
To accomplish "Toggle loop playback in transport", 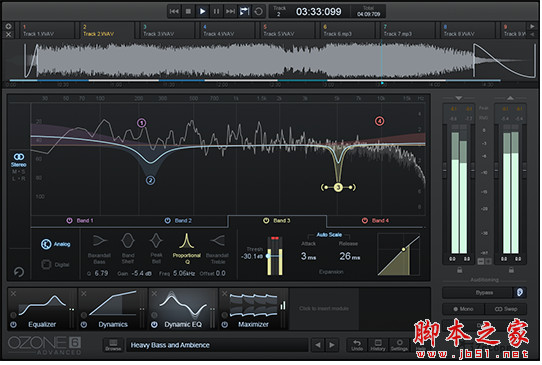I will coord(258,11).
